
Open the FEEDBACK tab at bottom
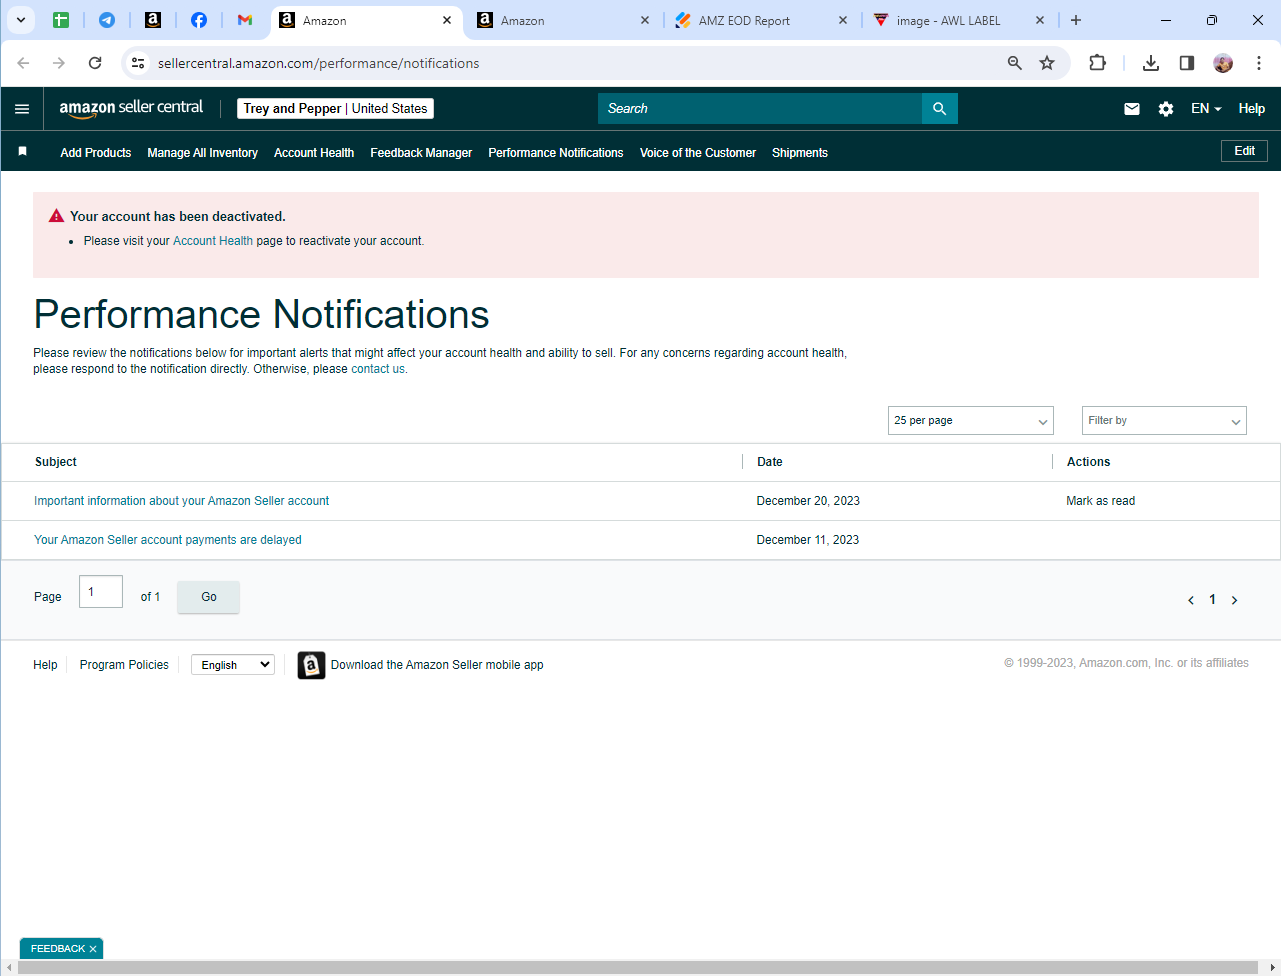(58, 949)
